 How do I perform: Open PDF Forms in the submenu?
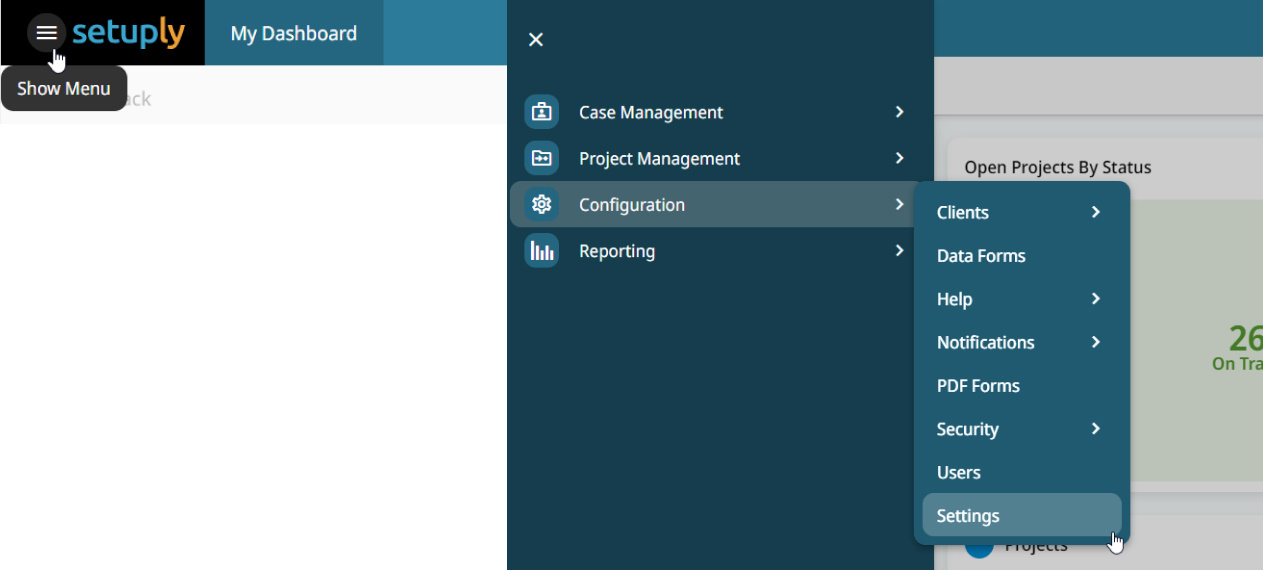coord(977,386)
